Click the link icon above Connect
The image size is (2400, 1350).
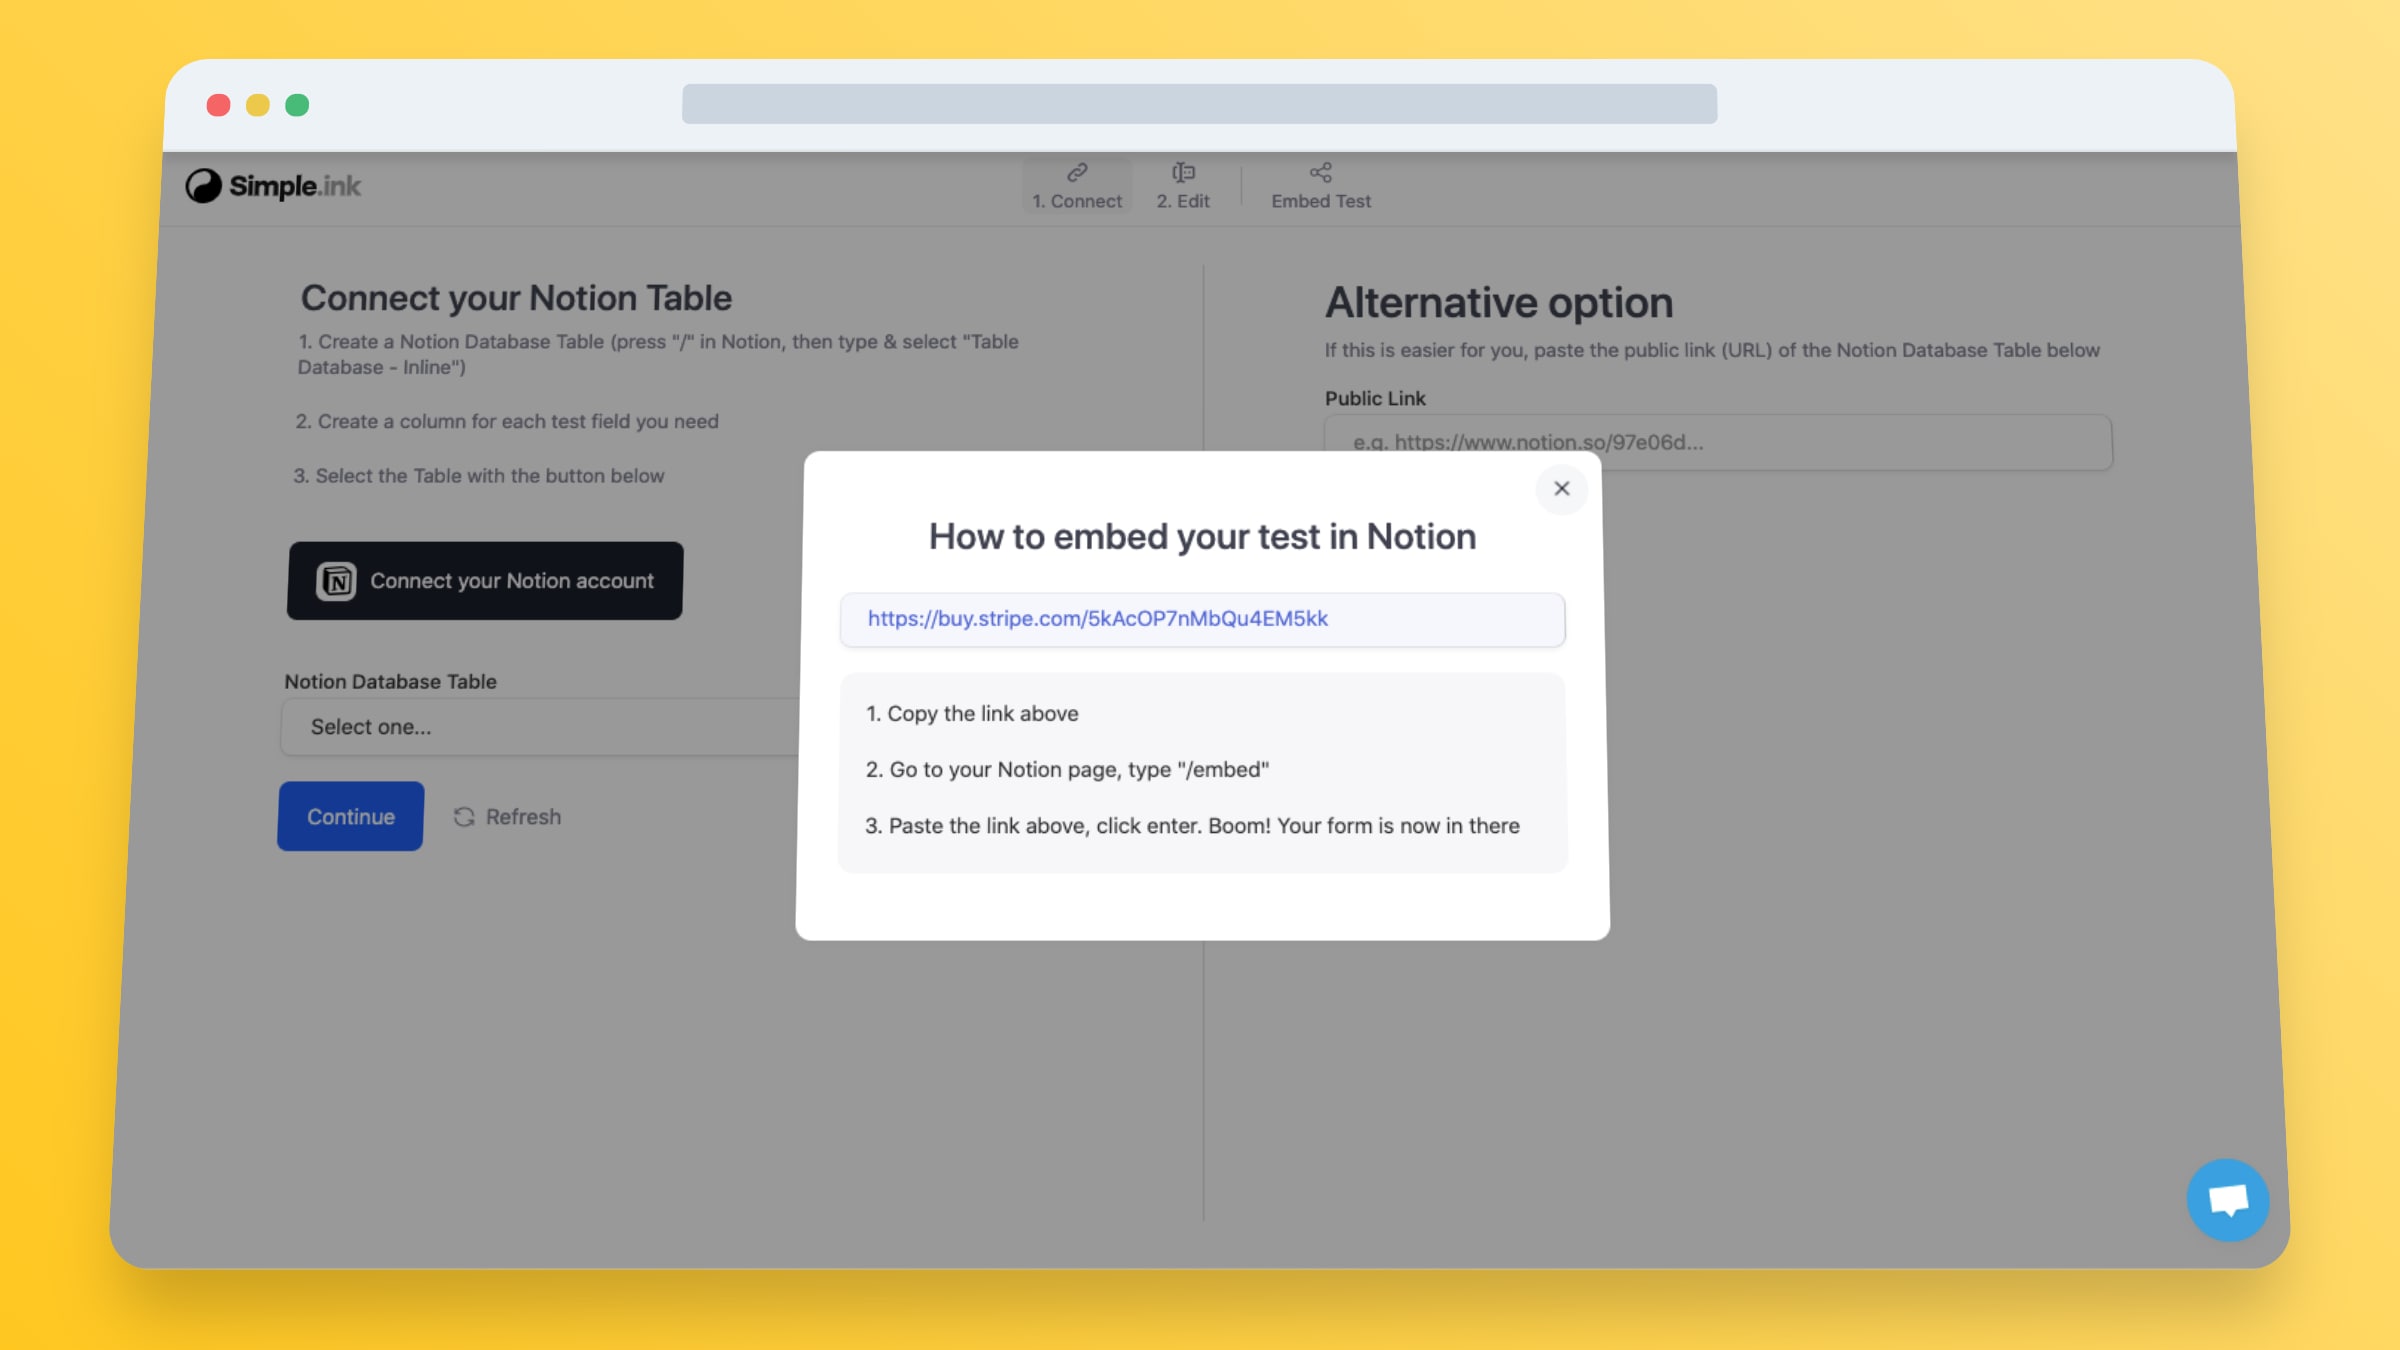1077,173
